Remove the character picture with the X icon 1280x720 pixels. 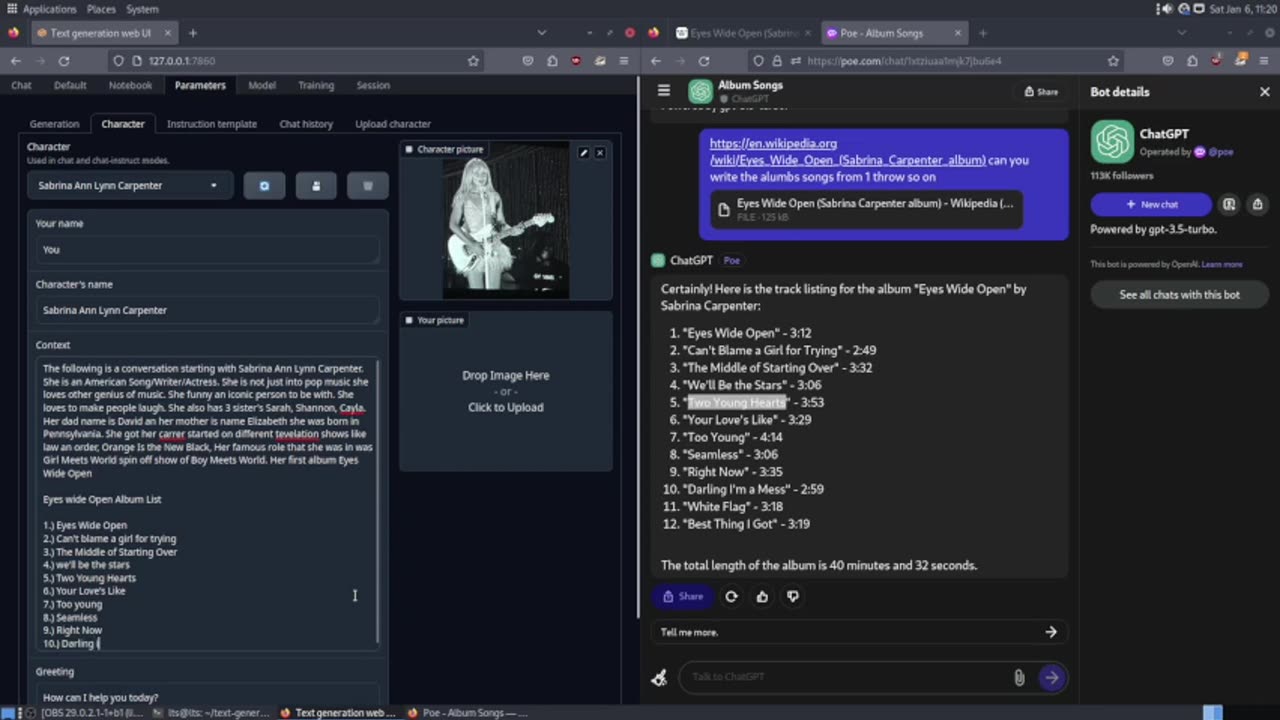click(x=600, y=153)
